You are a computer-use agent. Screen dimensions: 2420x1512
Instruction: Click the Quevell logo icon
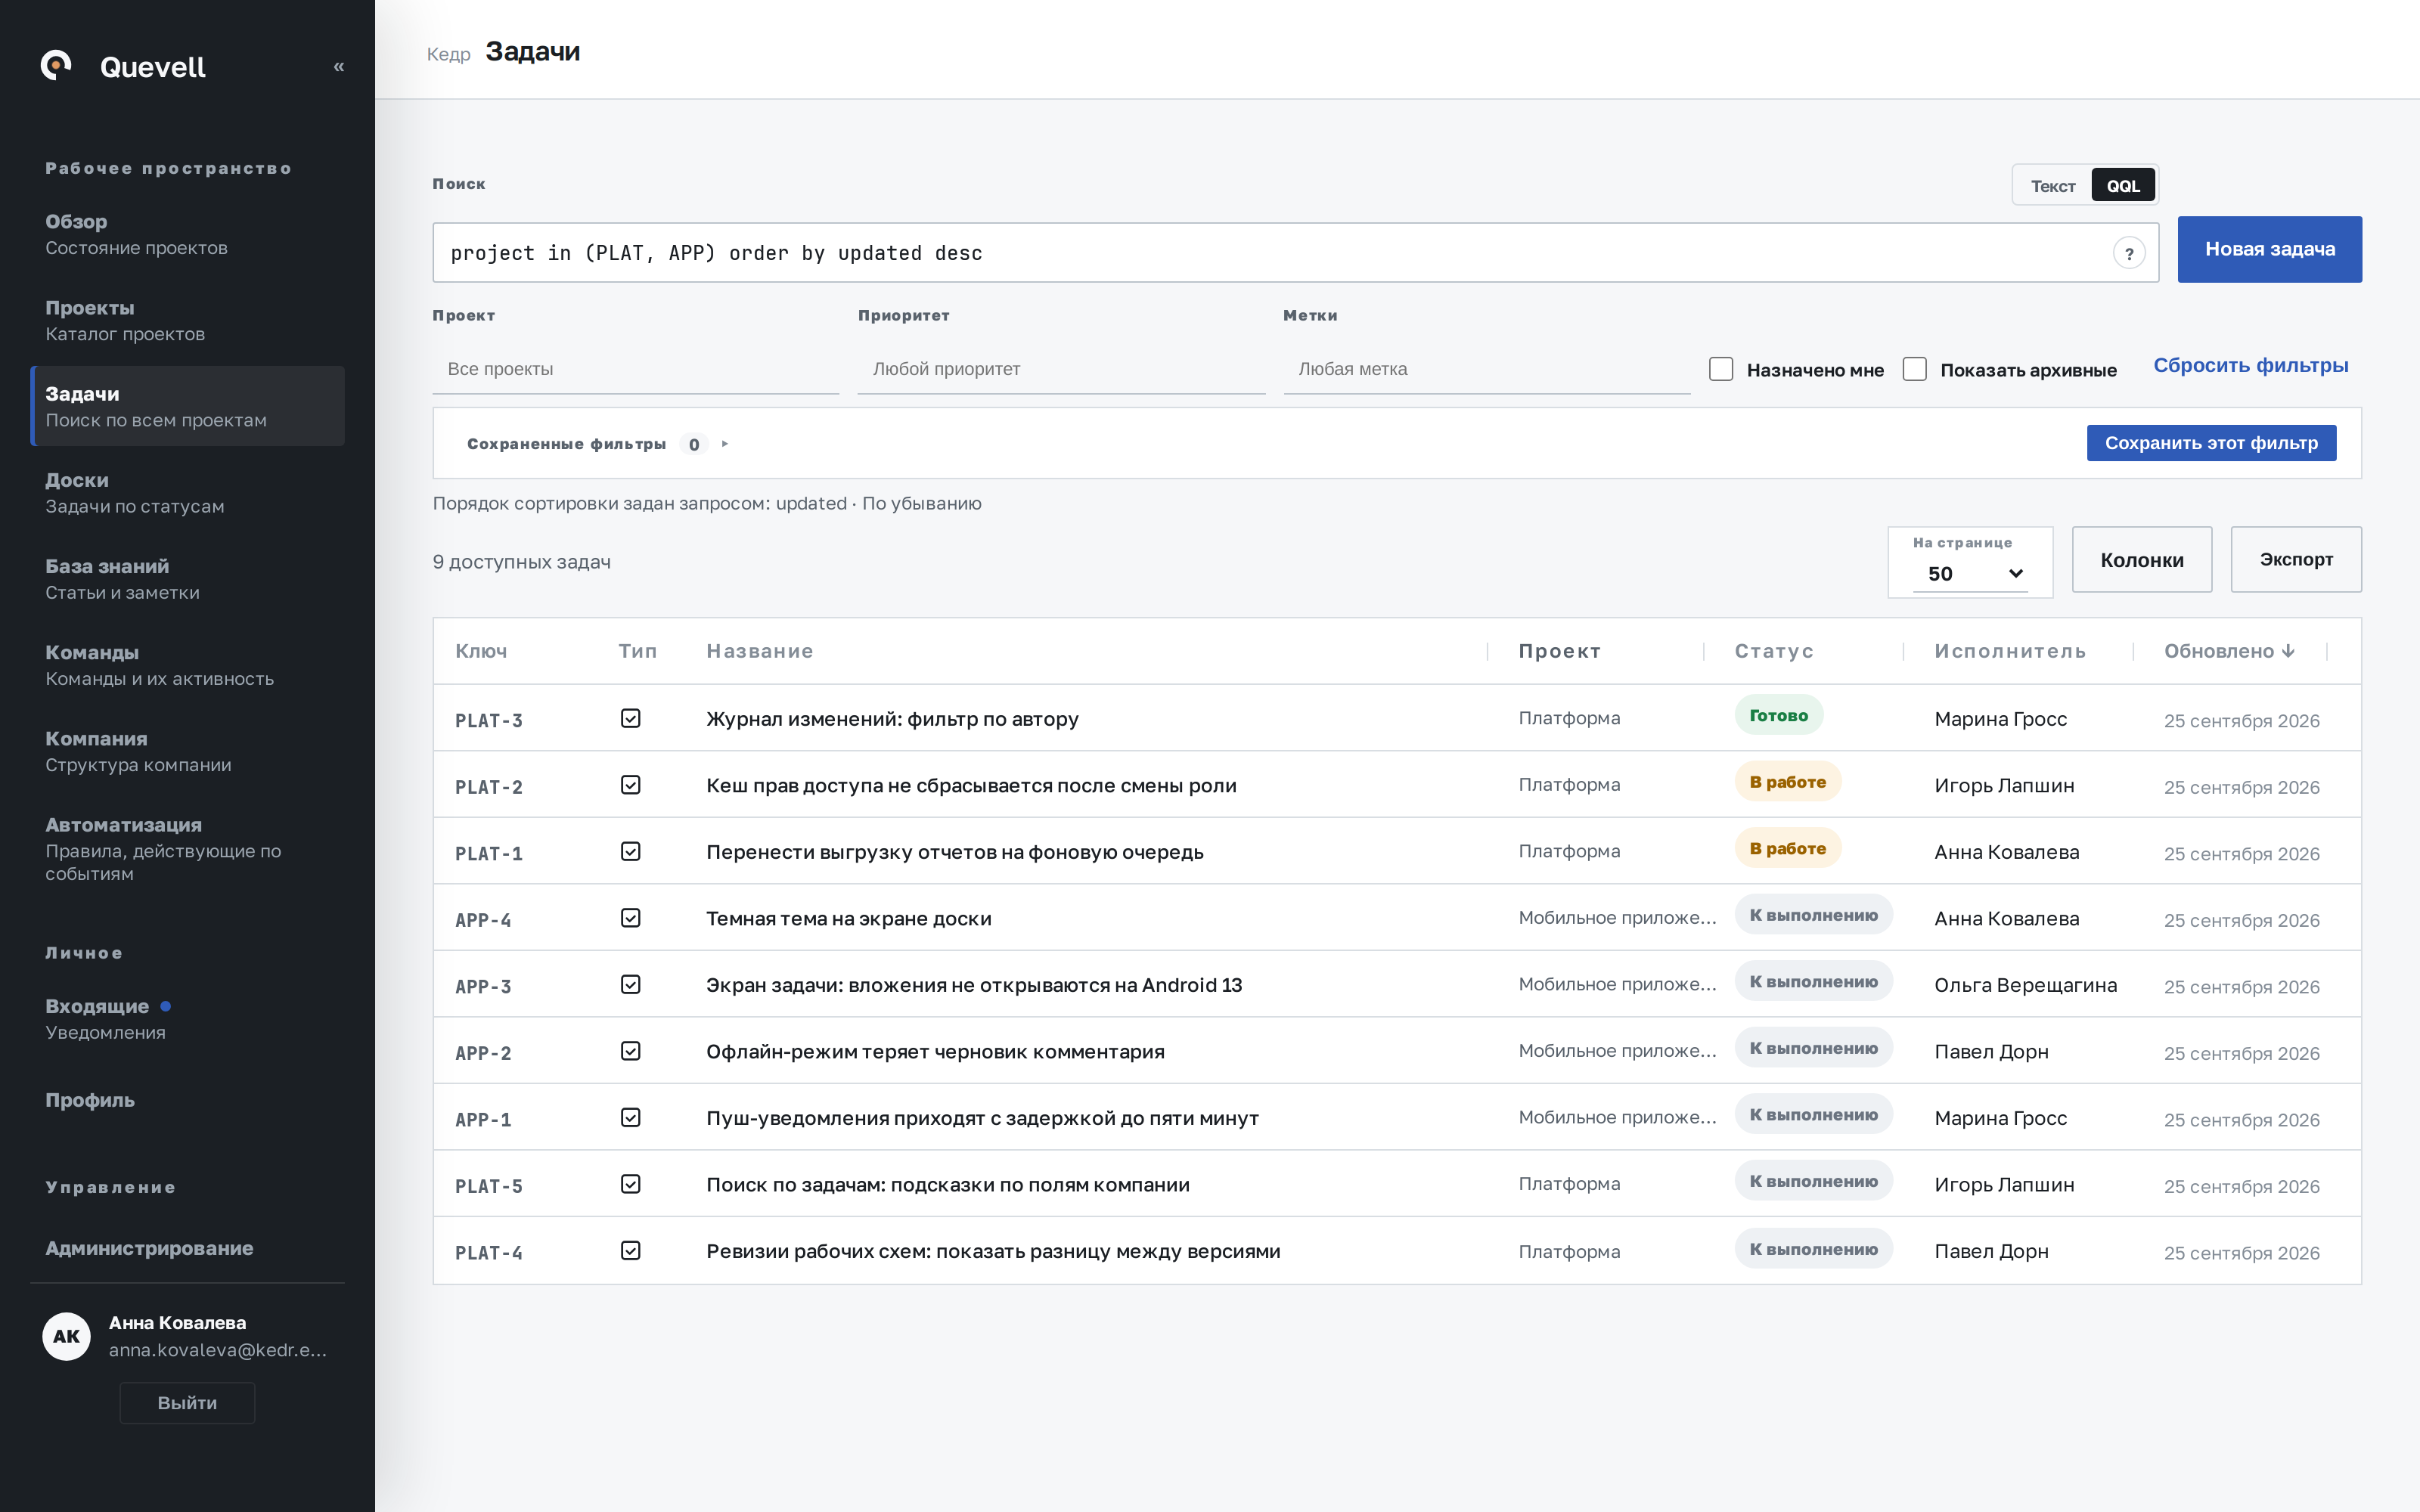click(56, 65)
